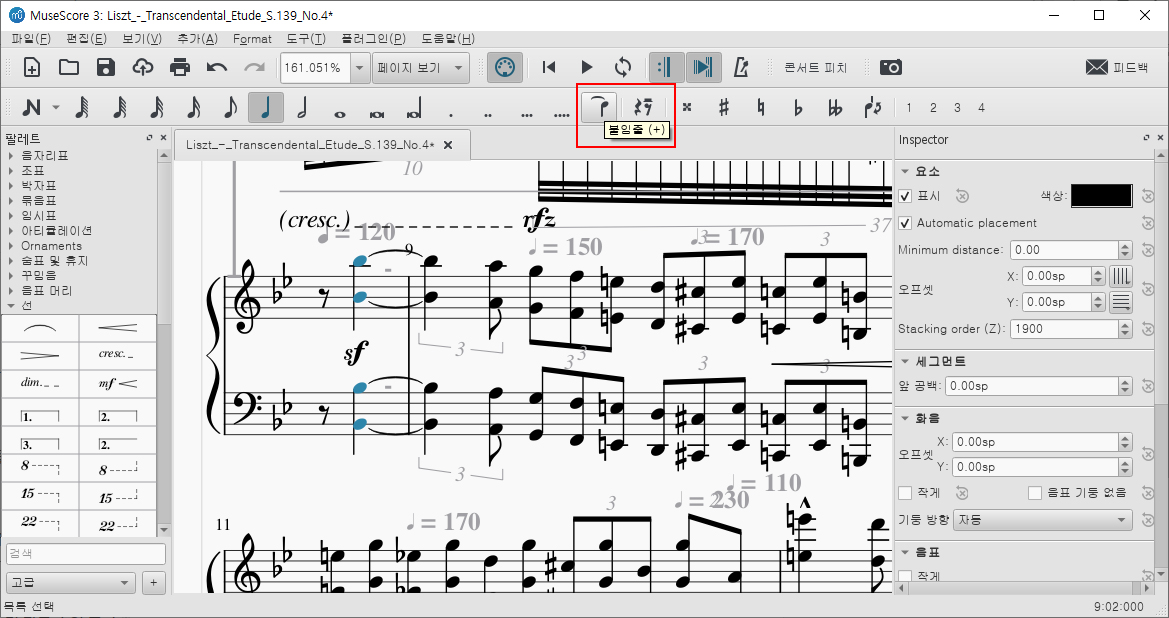Open the 플러그인 menu
Image resolution: width=1169 pixels, height=618 pixels.
374,39
